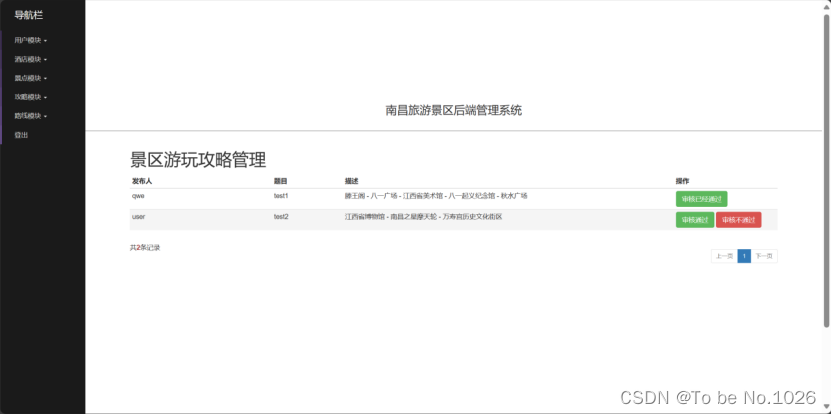Select the publisher cell 'user'
831x414 pixels.
click(x=138, y=217)
